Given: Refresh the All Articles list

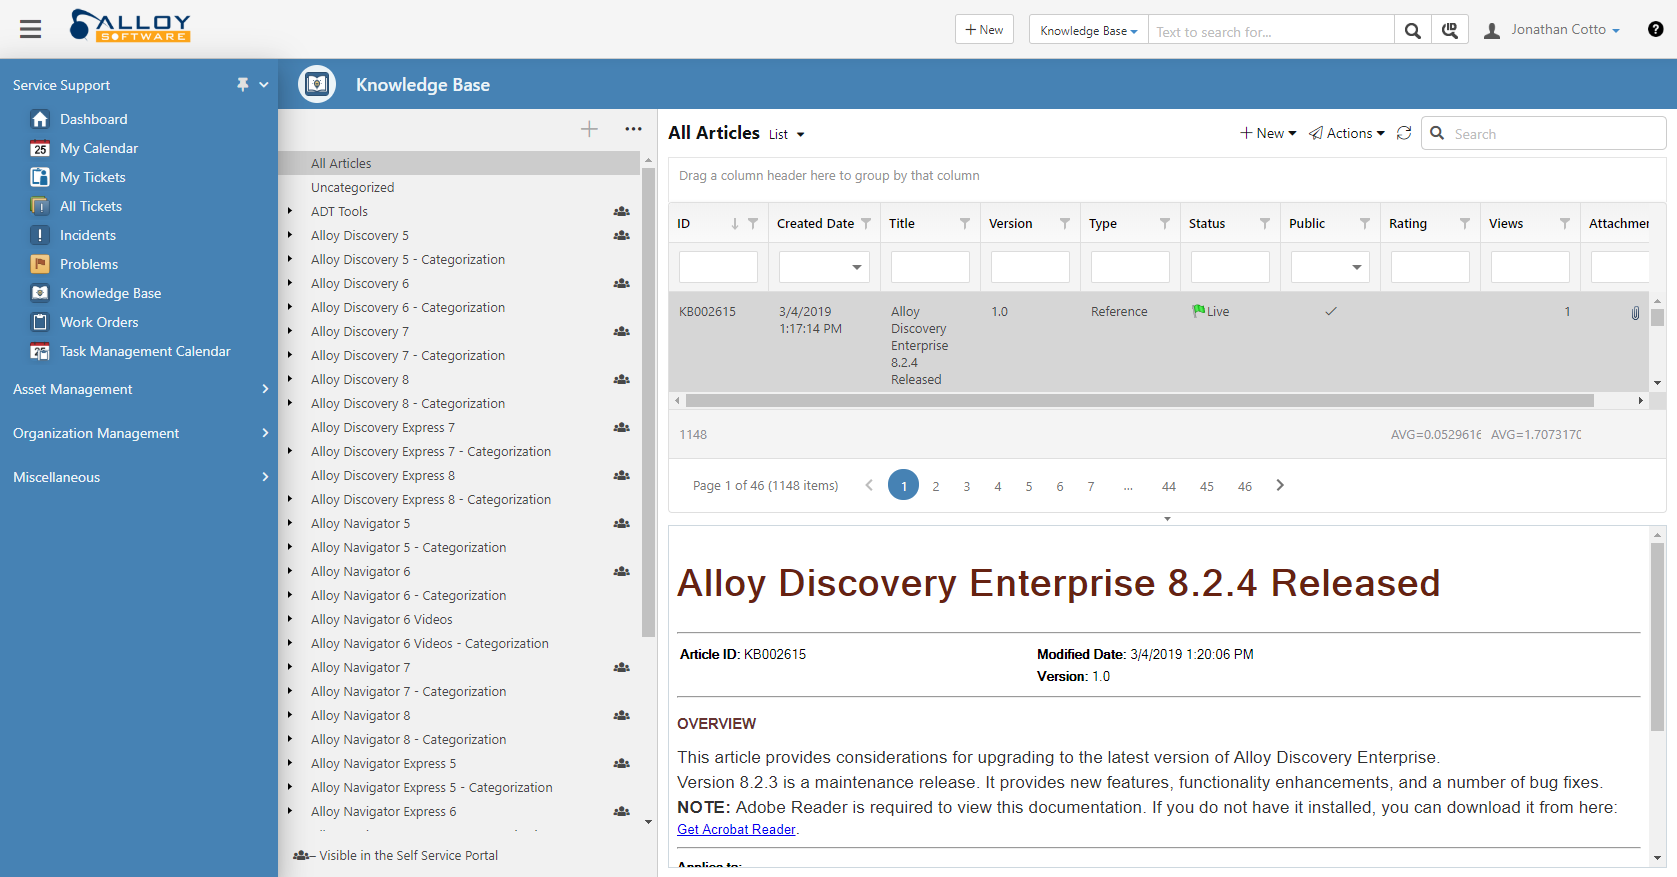Looking at the screenshot, I should (1404, 133).
